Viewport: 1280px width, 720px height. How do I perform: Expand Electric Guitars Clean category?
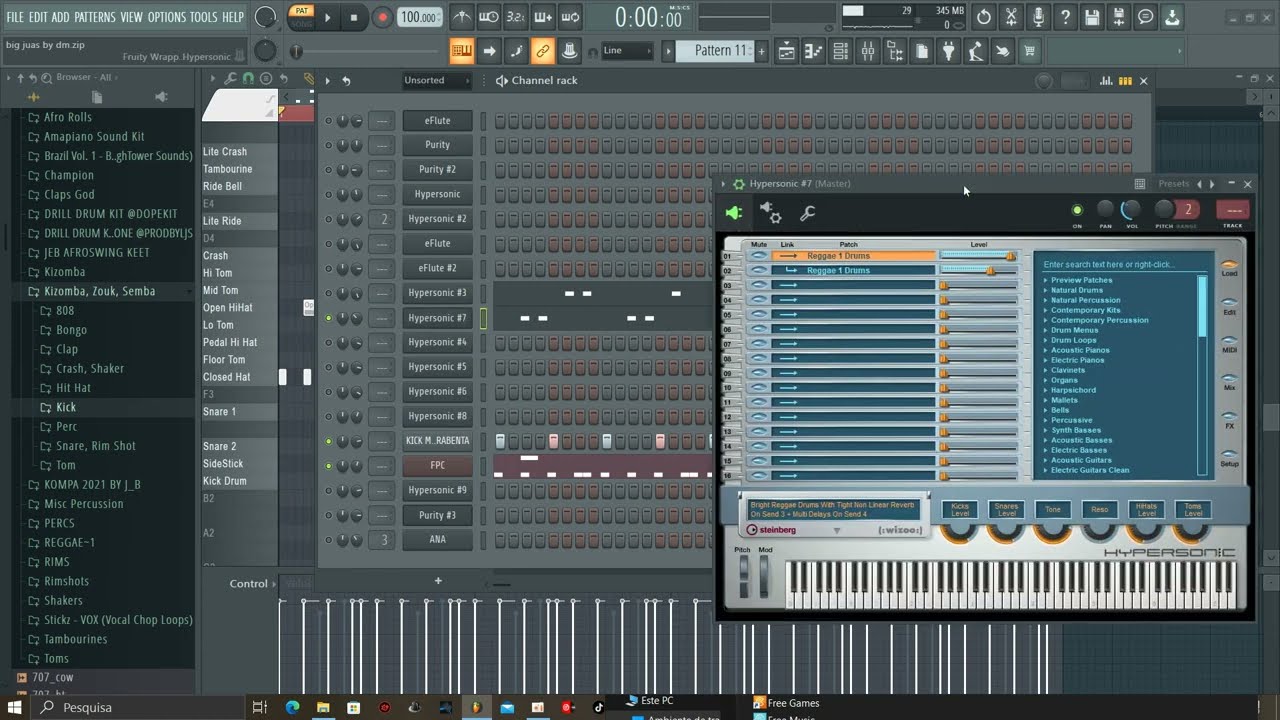point(1046,470)
